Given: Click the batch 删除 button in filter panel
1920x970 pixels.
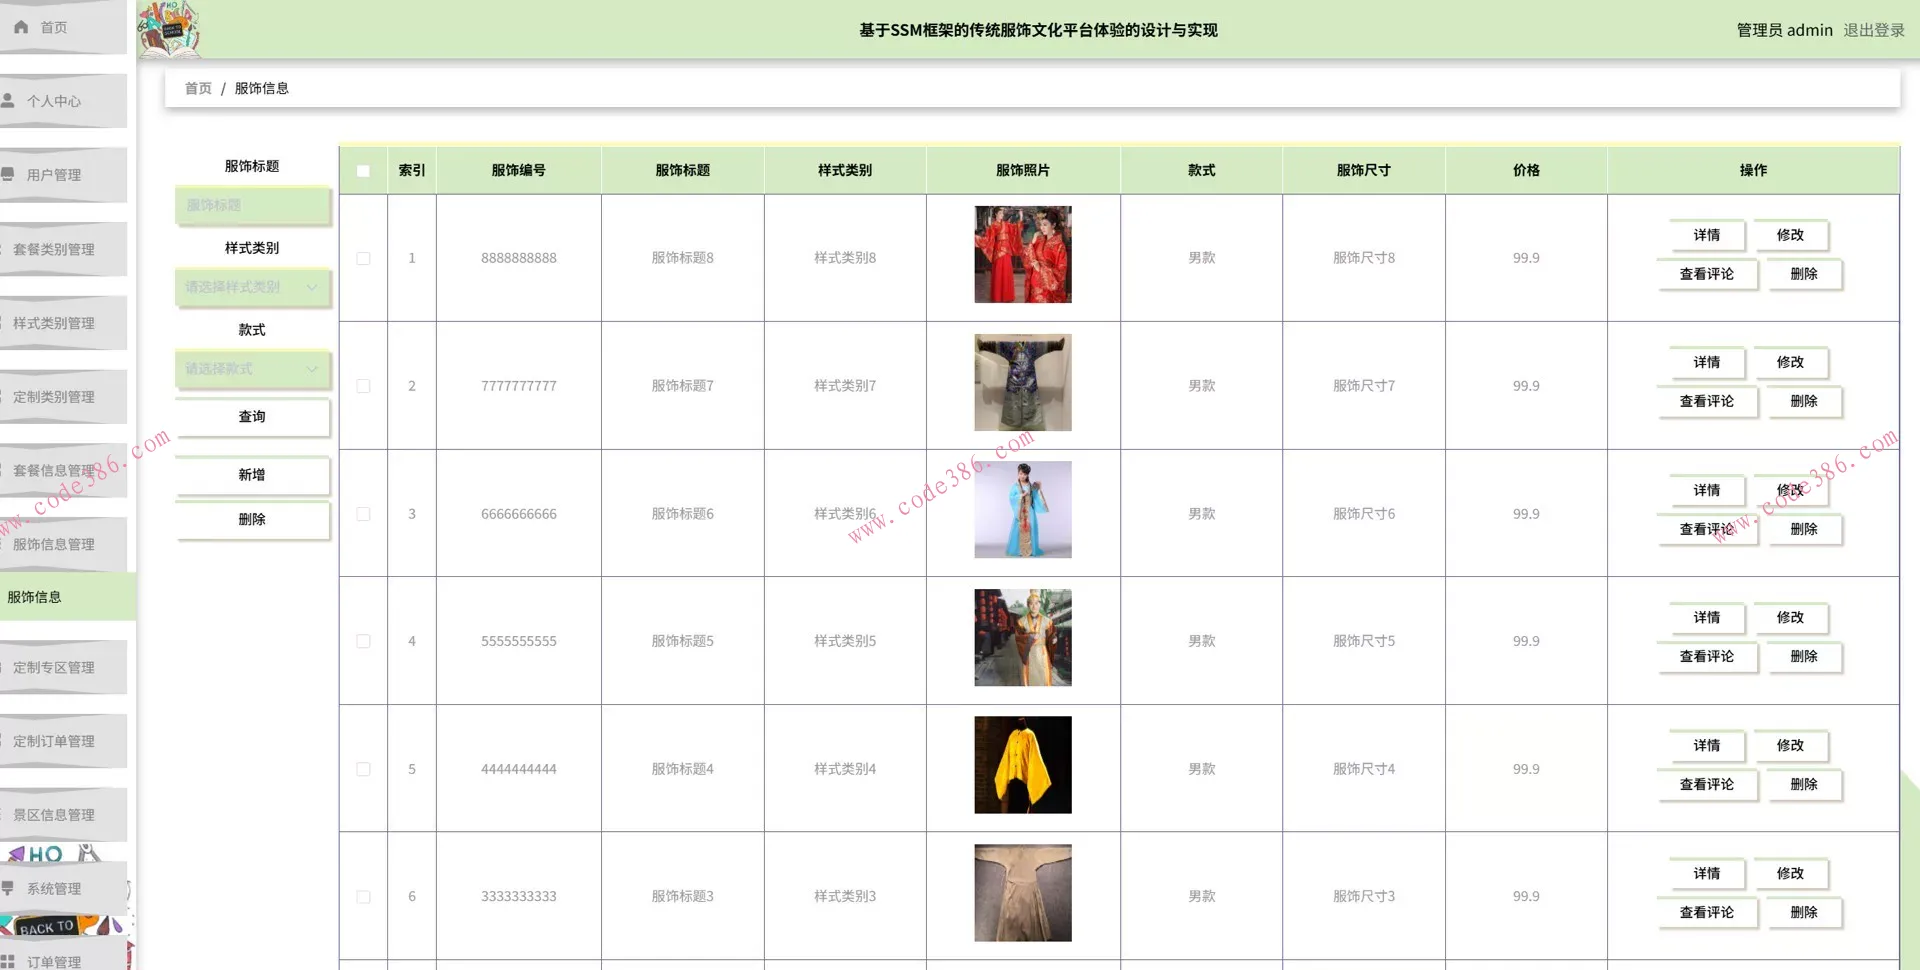Looking at the screenshot, I should [x=252, y=520].
